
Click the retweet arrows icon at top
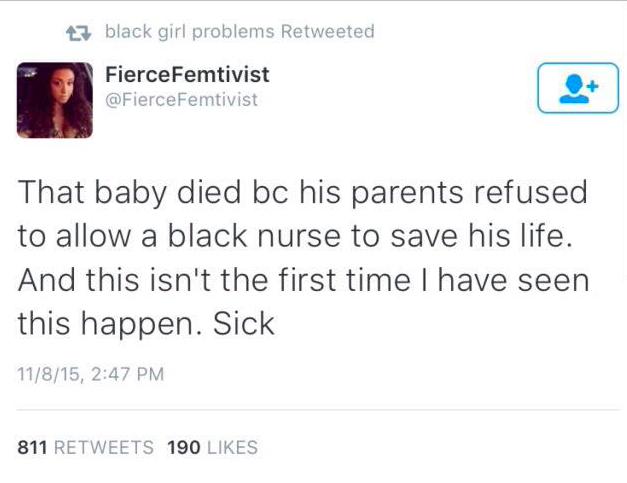point(76,32)
